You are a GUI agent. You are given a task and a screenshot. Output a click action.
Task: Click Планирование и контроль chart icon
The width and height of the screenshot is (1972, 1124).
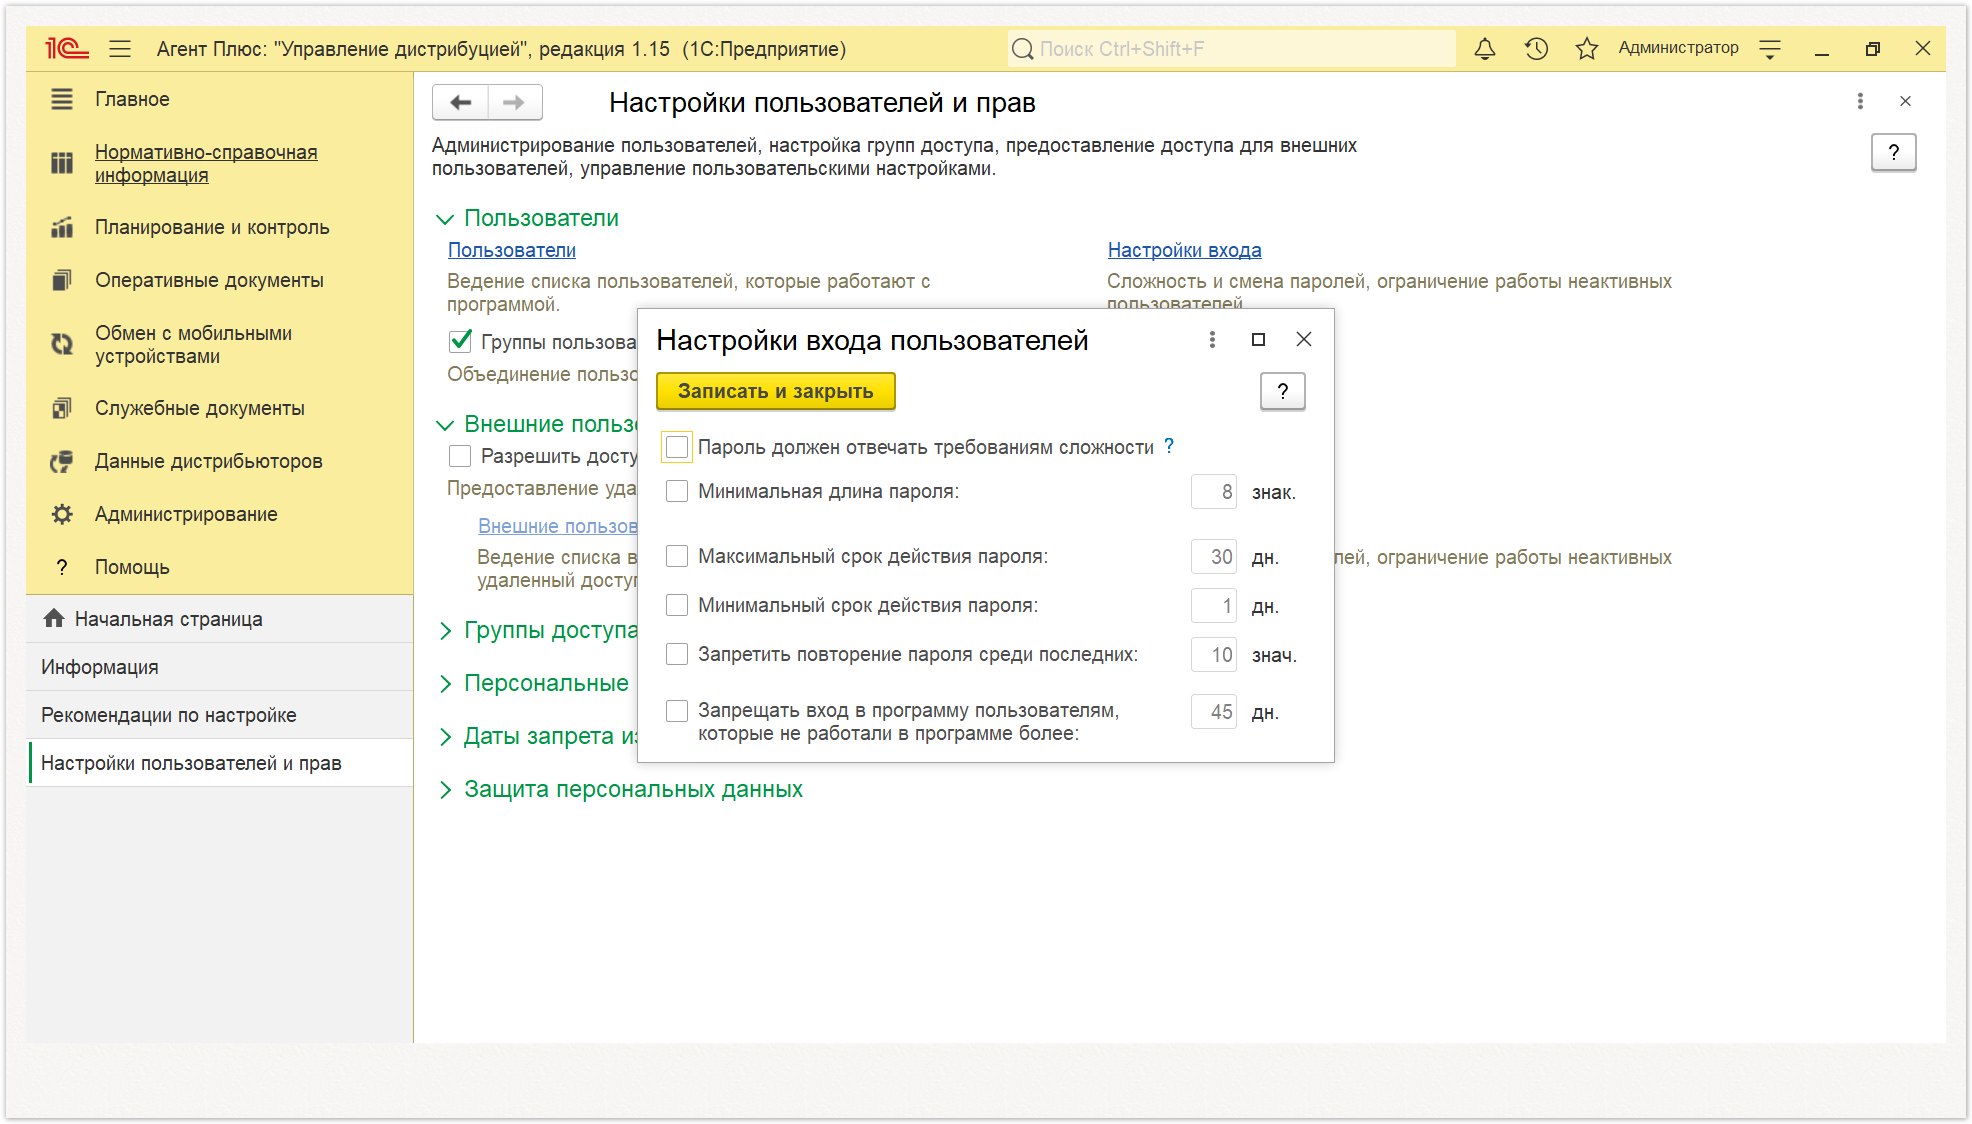(x=62, y=227)
